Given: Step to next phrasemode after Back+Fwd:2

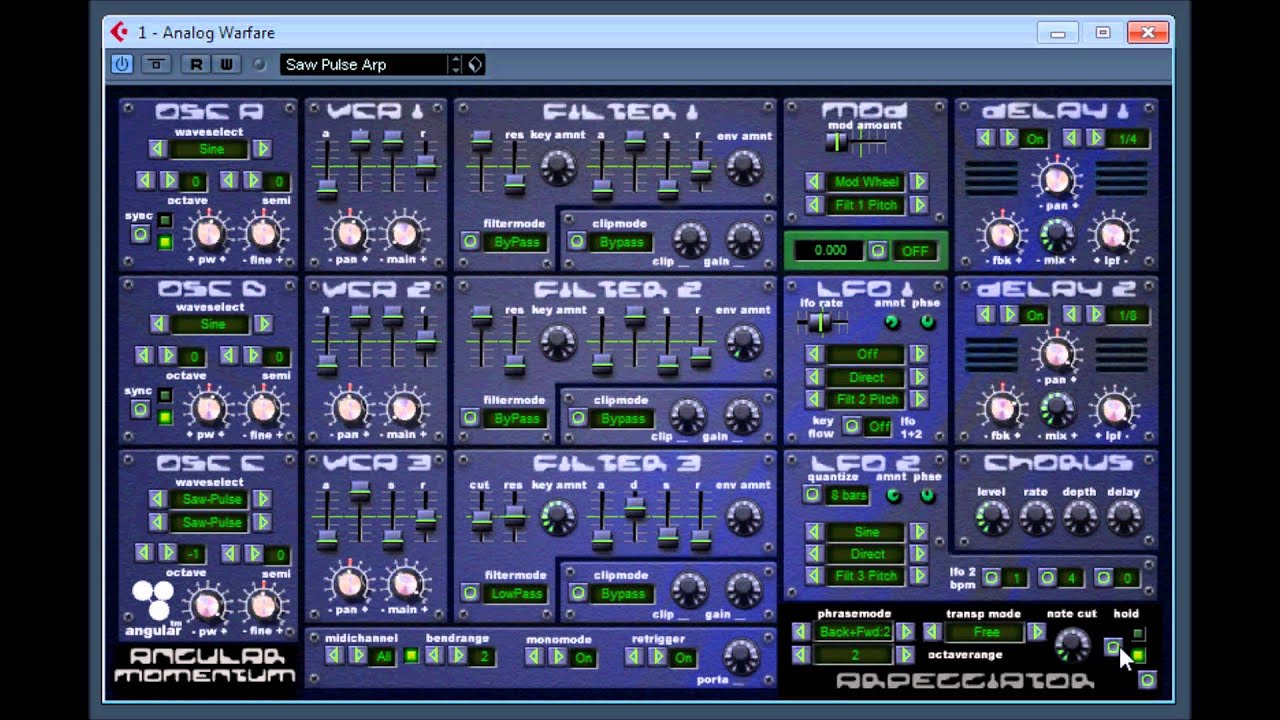Looking at the screenshot, I should (904, 632).
